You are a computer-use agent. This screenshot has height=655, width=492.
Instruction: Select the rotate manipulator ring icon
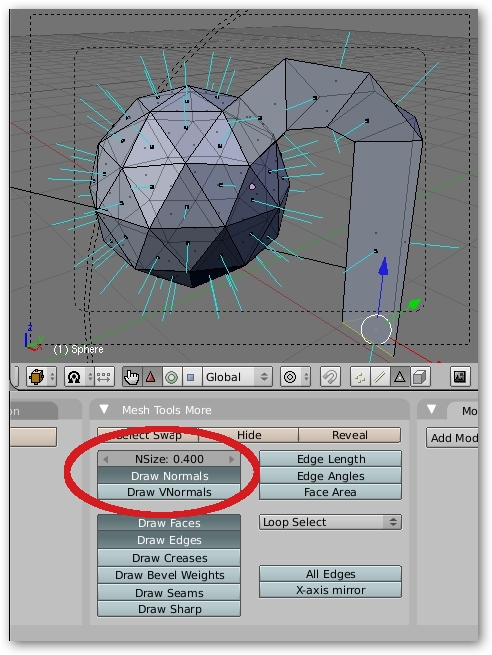[171, 377]
